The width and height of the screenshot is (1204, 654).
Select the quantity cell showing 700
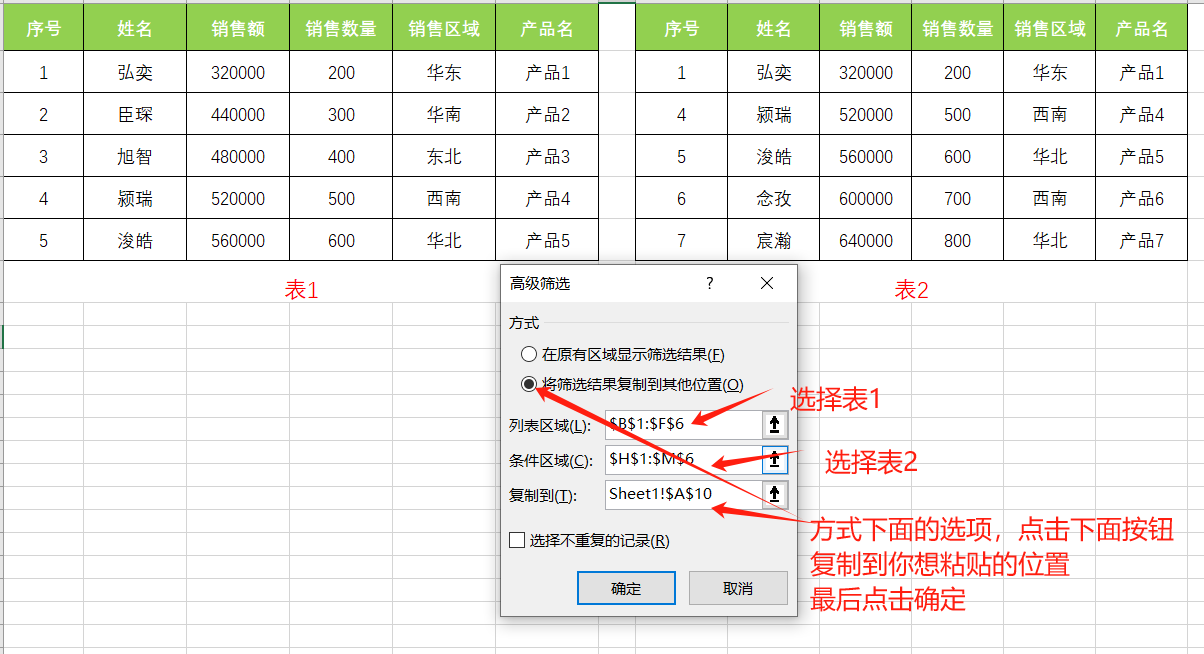pyautogui.click(x=957, y=199)
